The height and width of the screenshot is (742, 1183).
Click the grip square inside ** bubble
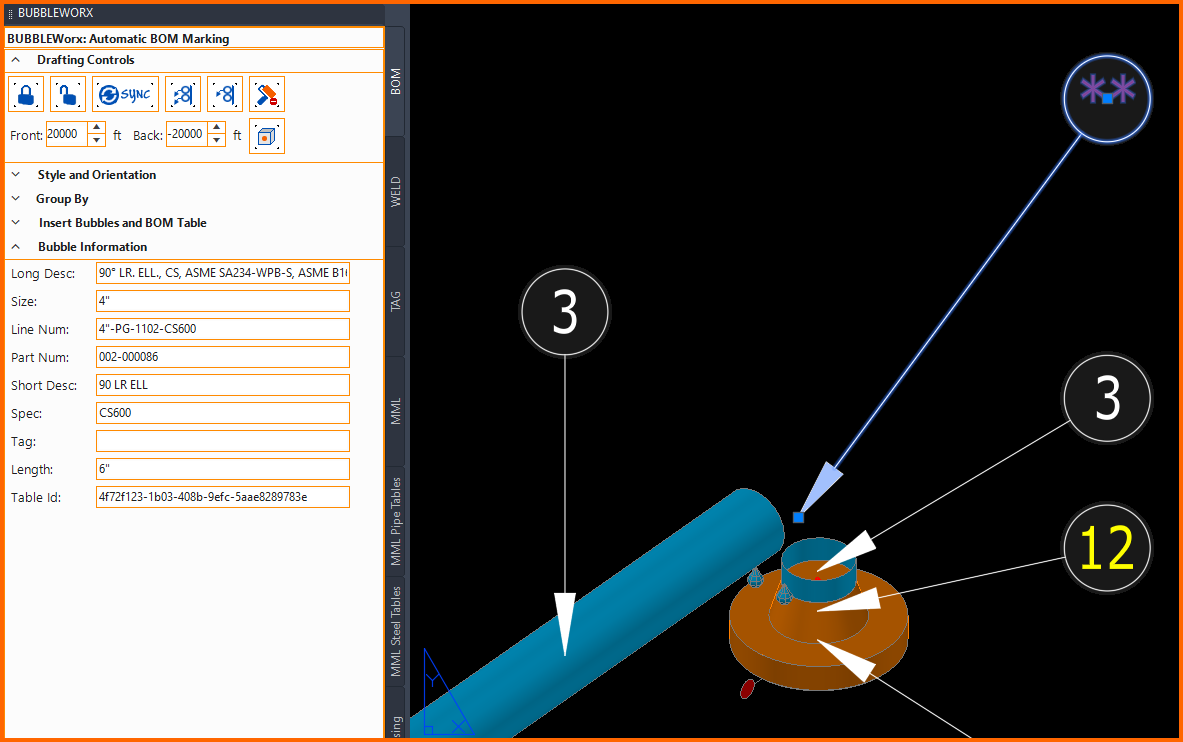(1107, 98)
